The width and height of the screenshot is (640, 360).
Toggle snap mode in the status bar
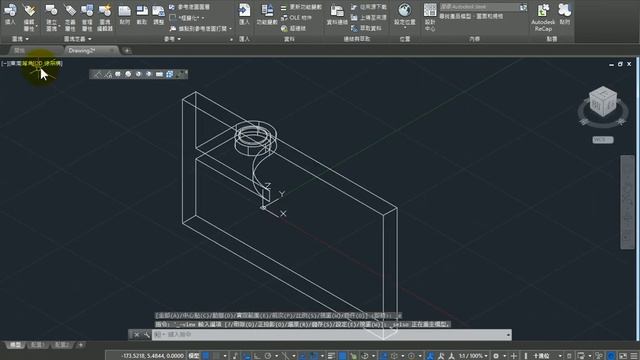(216, 356)
